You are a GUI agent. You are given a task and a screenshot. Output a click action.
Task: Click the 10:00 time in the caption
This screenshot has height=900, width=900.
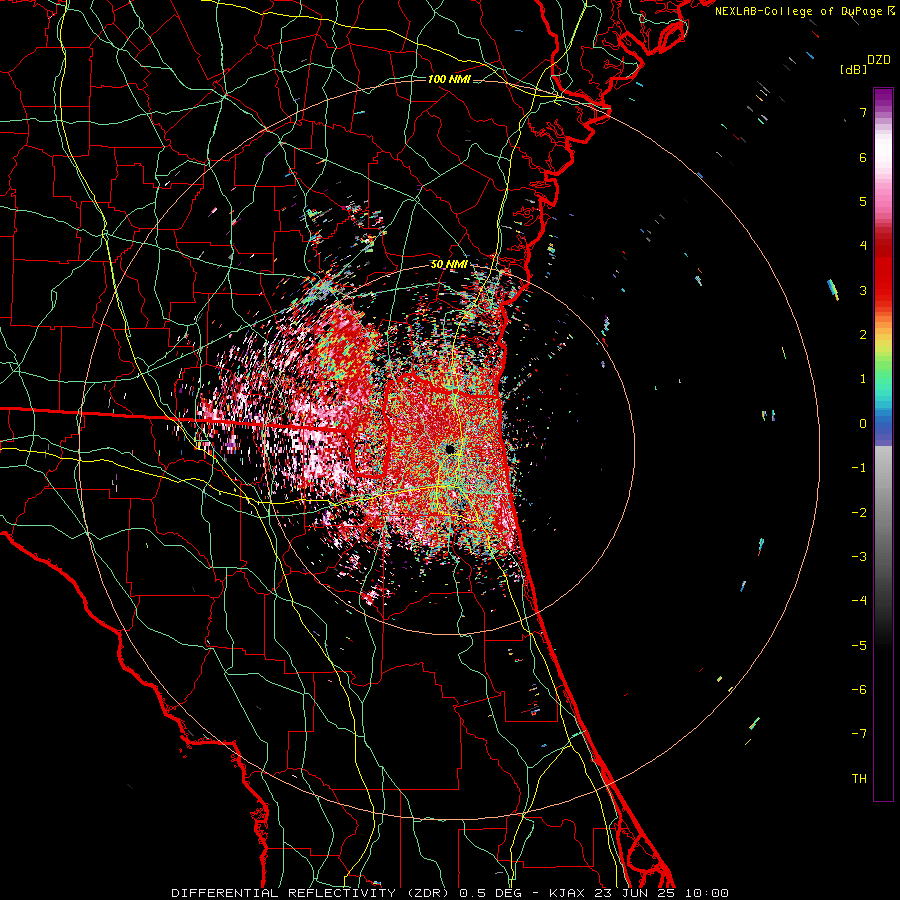click(x=707, y=893)
